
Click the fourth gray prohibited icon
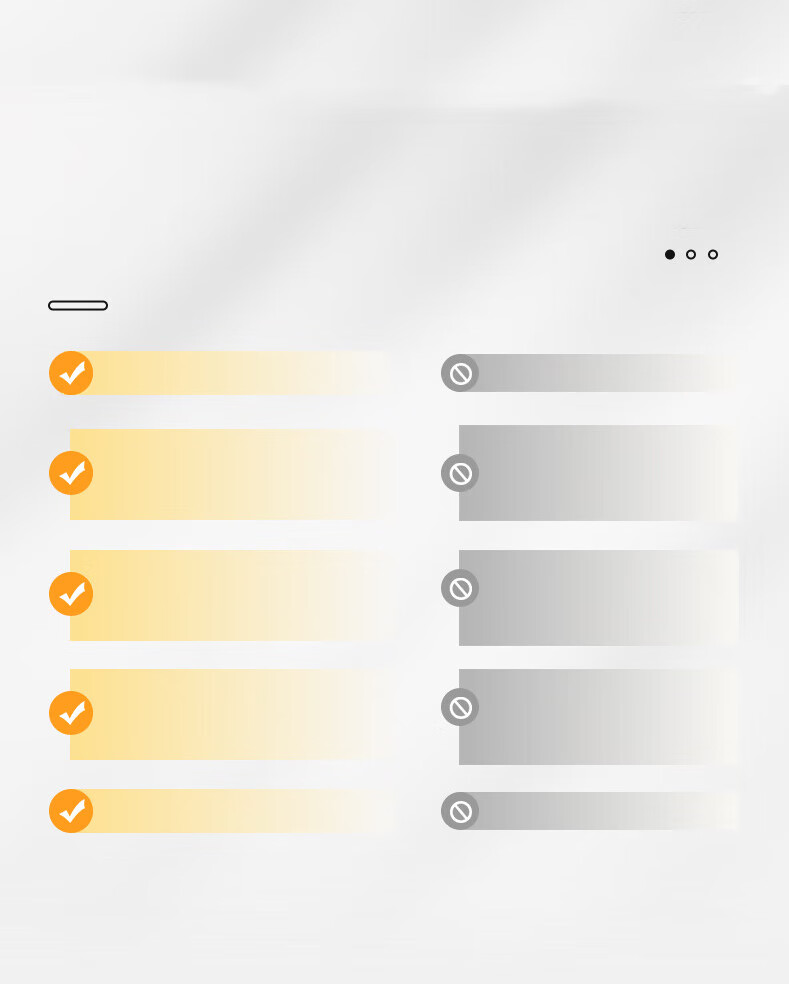[x=460, y=707]
